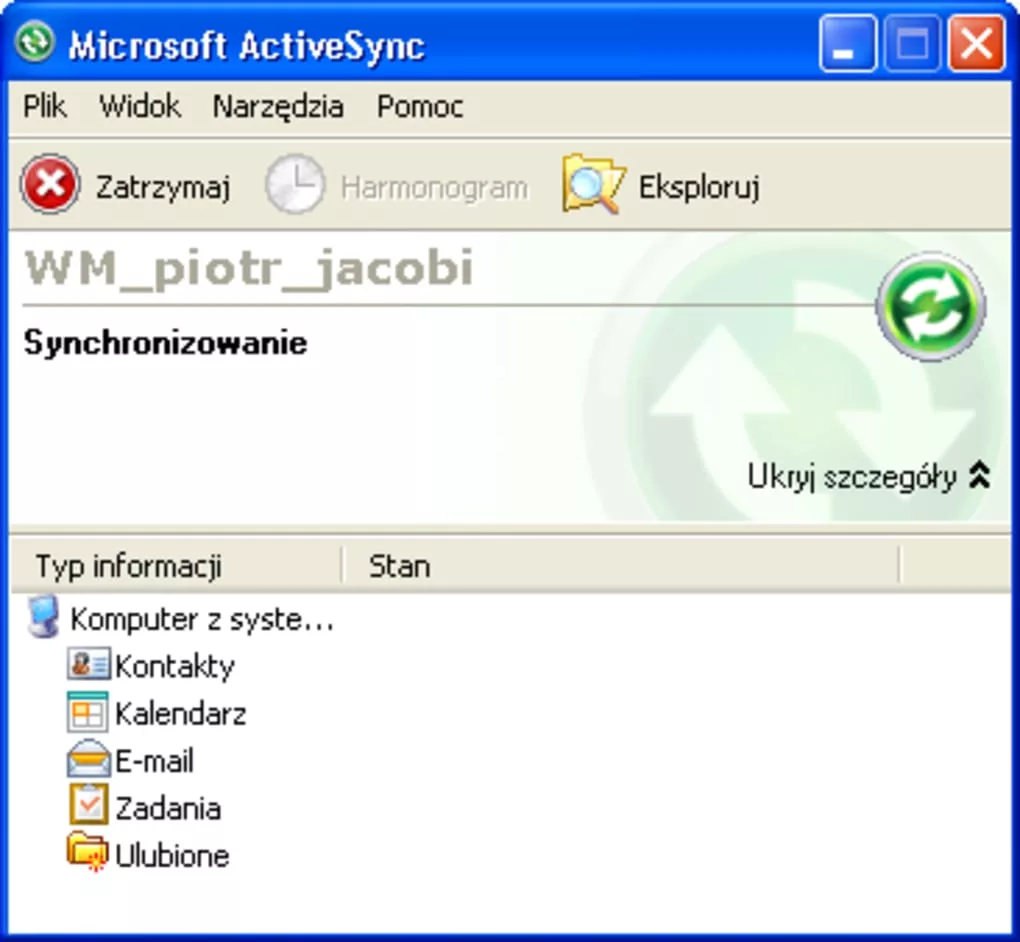The height and width of the screenshot is (942, 1020).
Task: Click the green sync circle icon
Action: coord(931,306)
